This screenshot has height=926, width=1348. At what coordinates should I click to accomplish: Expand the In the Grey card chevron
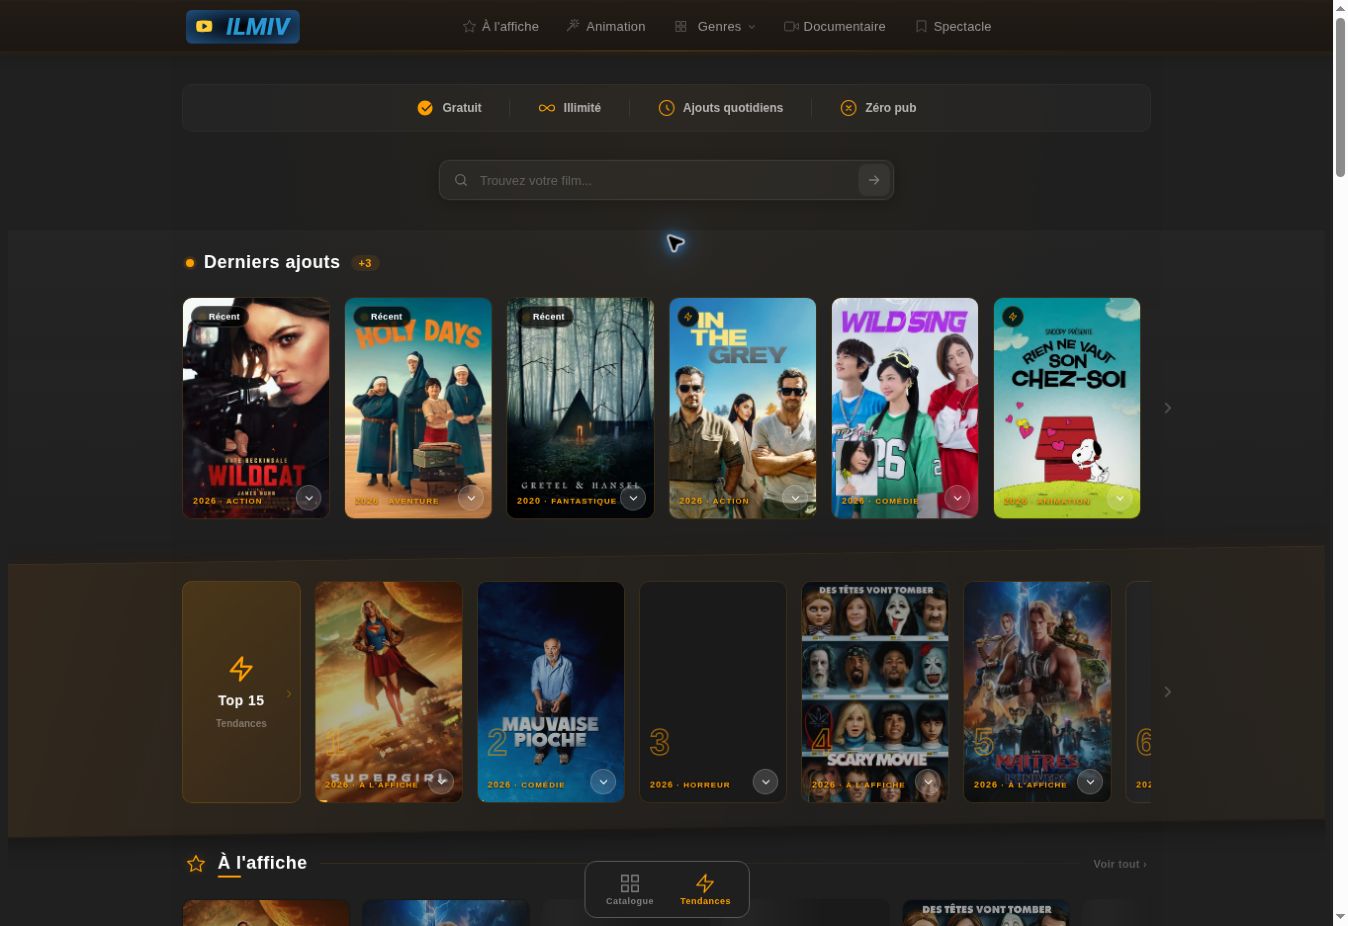click(795, 497)
